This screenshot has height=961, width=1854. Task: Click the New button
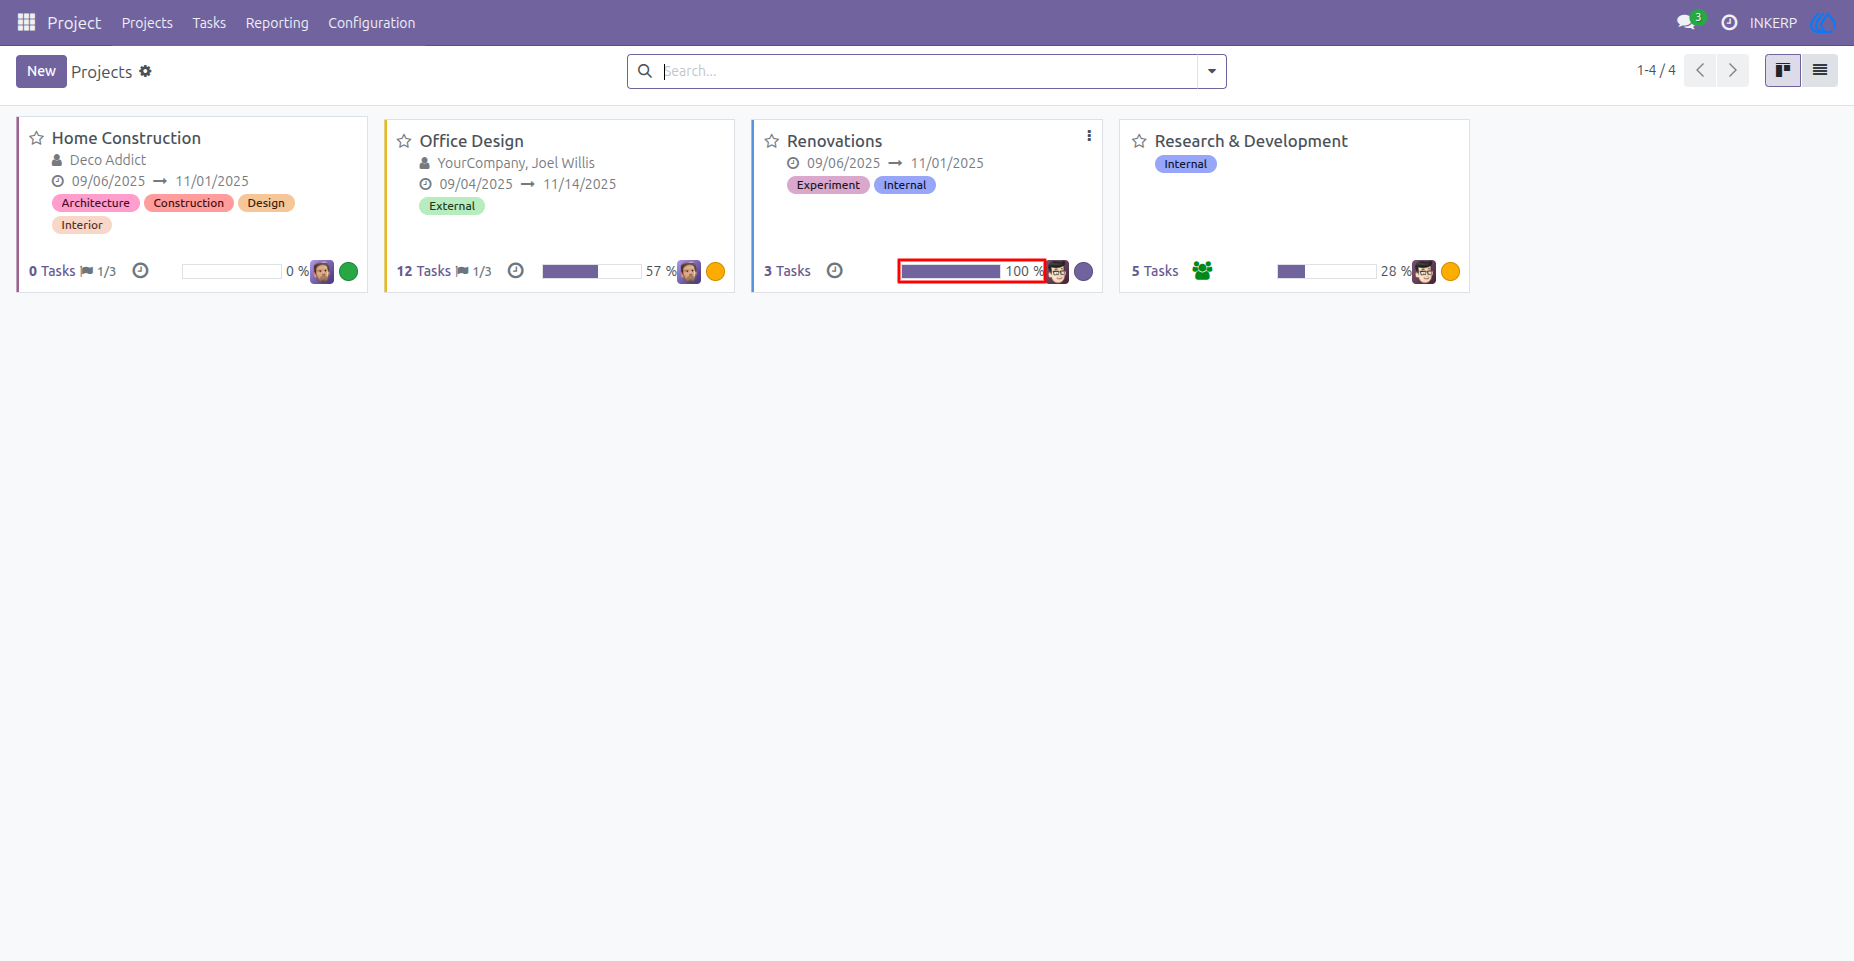click(41, 71)
